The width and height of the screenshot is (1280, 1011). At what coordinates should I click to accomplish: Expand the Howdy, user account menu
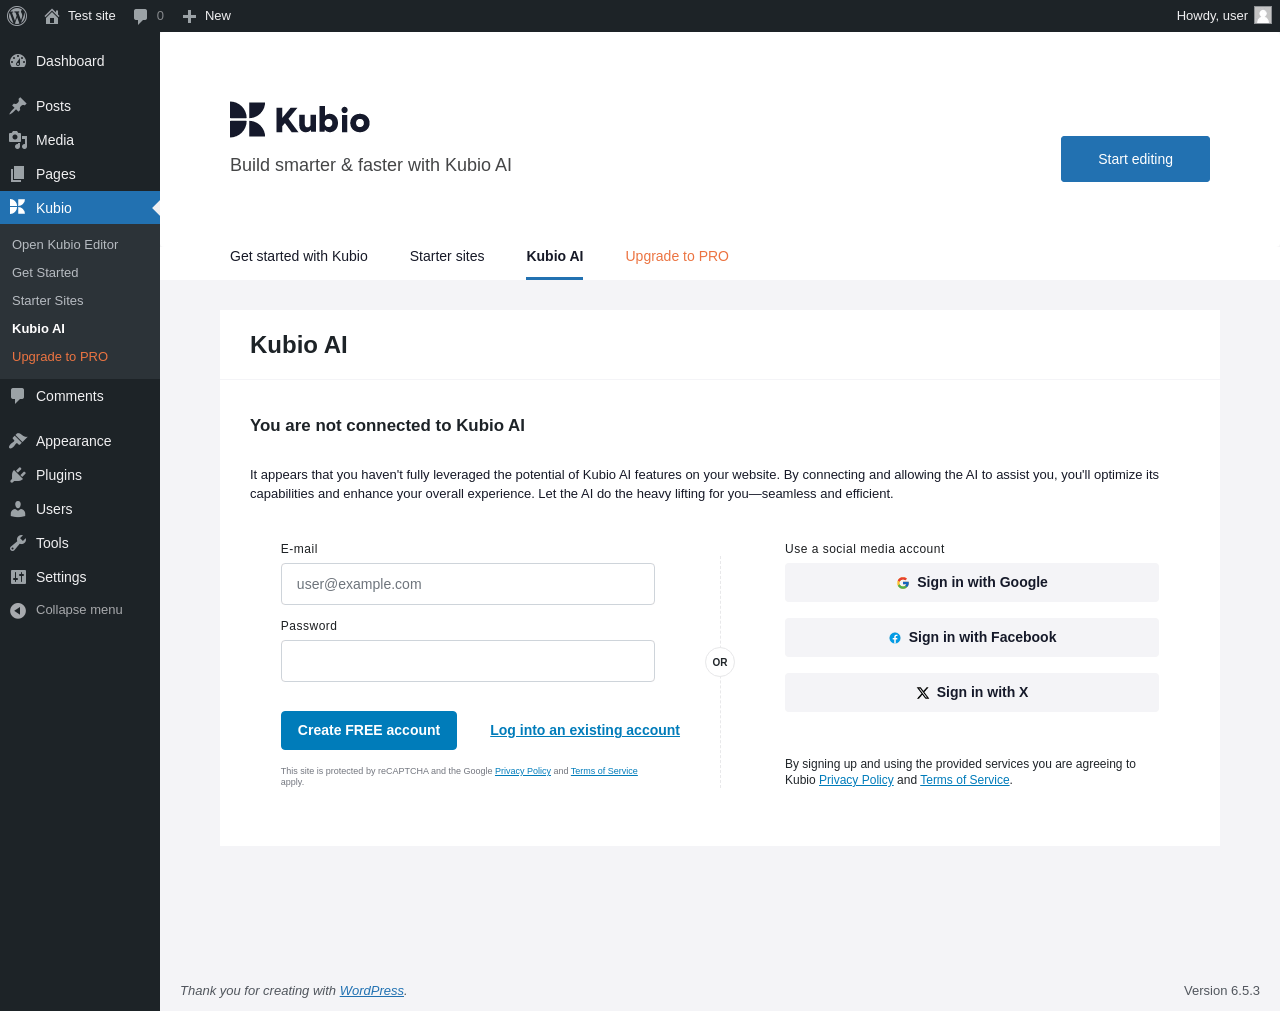pyautogui.click(x=1211, y=16)
